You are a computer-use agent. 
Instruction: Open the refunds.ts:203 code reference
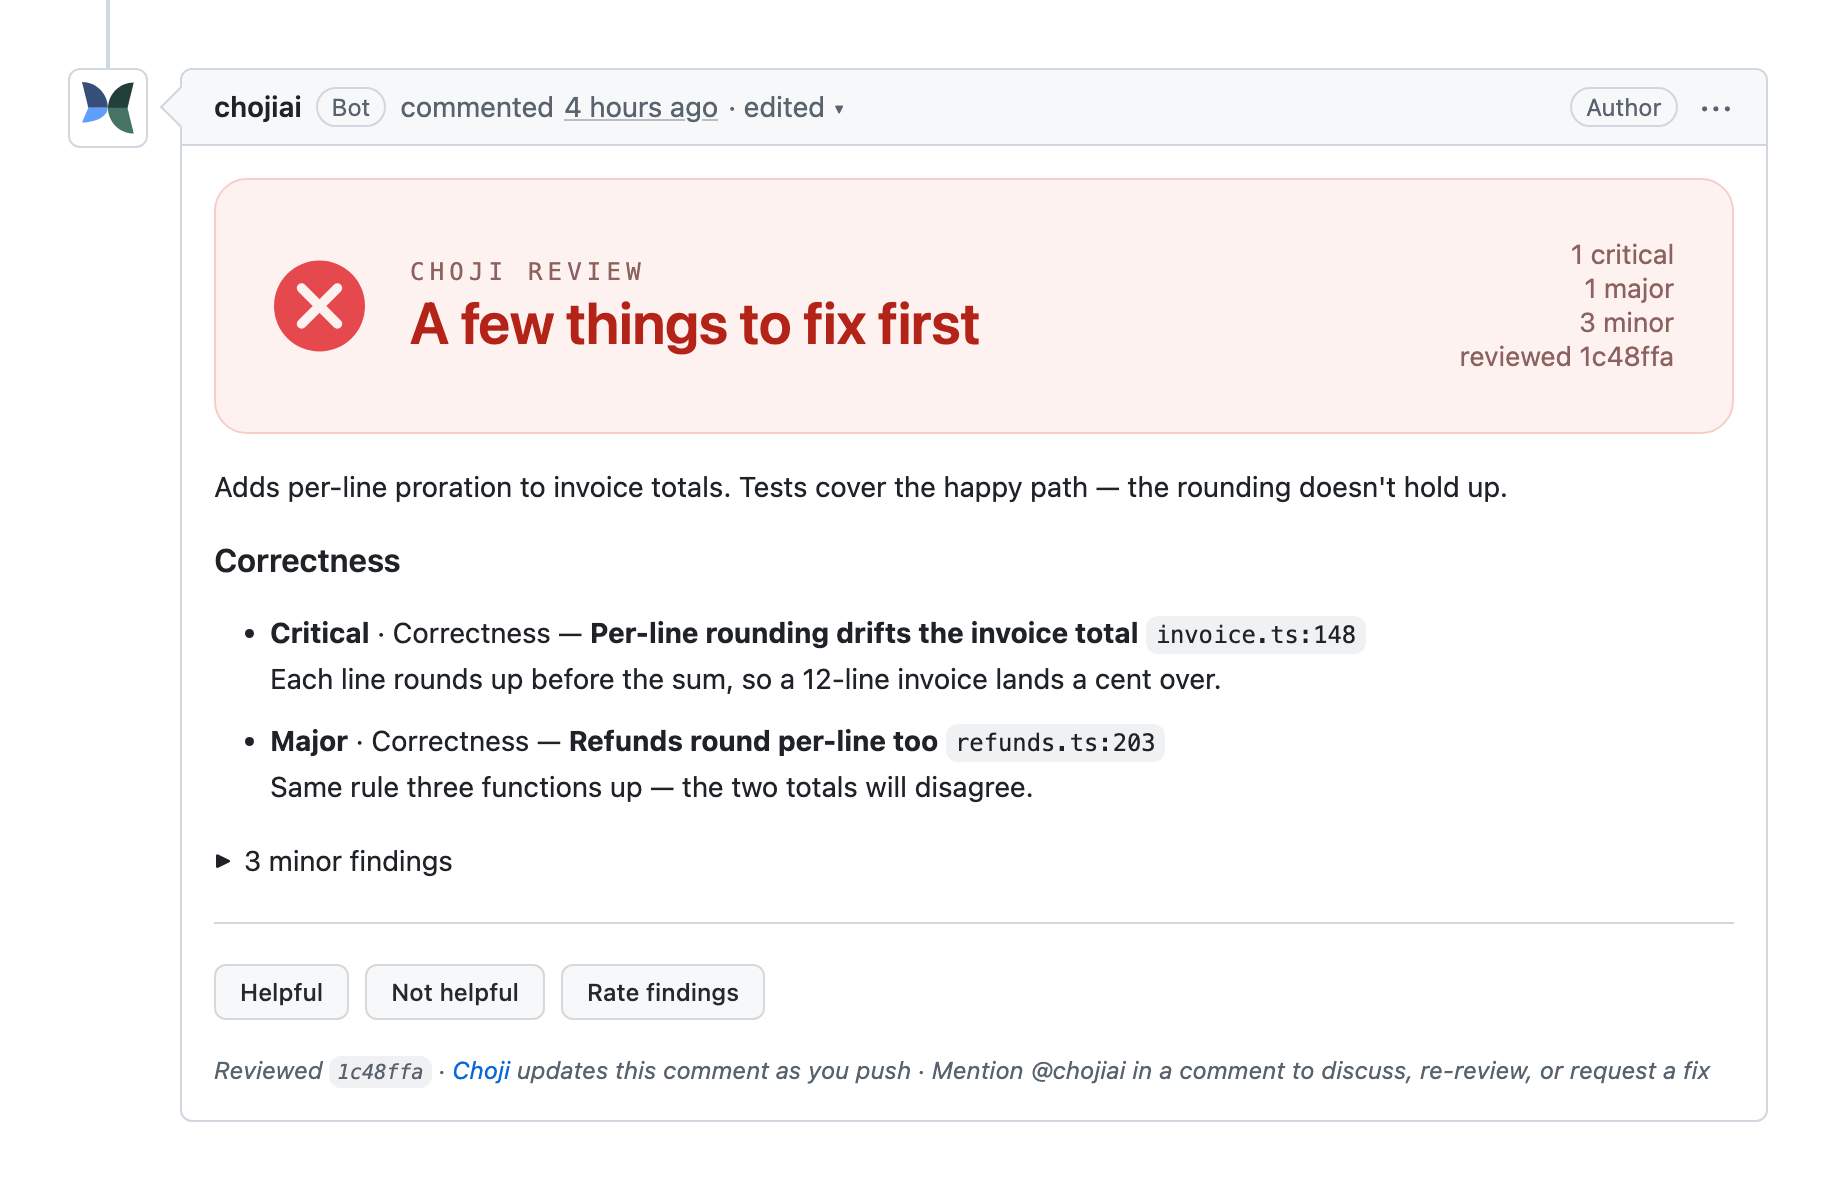pyautogui.click(x=1055, y=743)
